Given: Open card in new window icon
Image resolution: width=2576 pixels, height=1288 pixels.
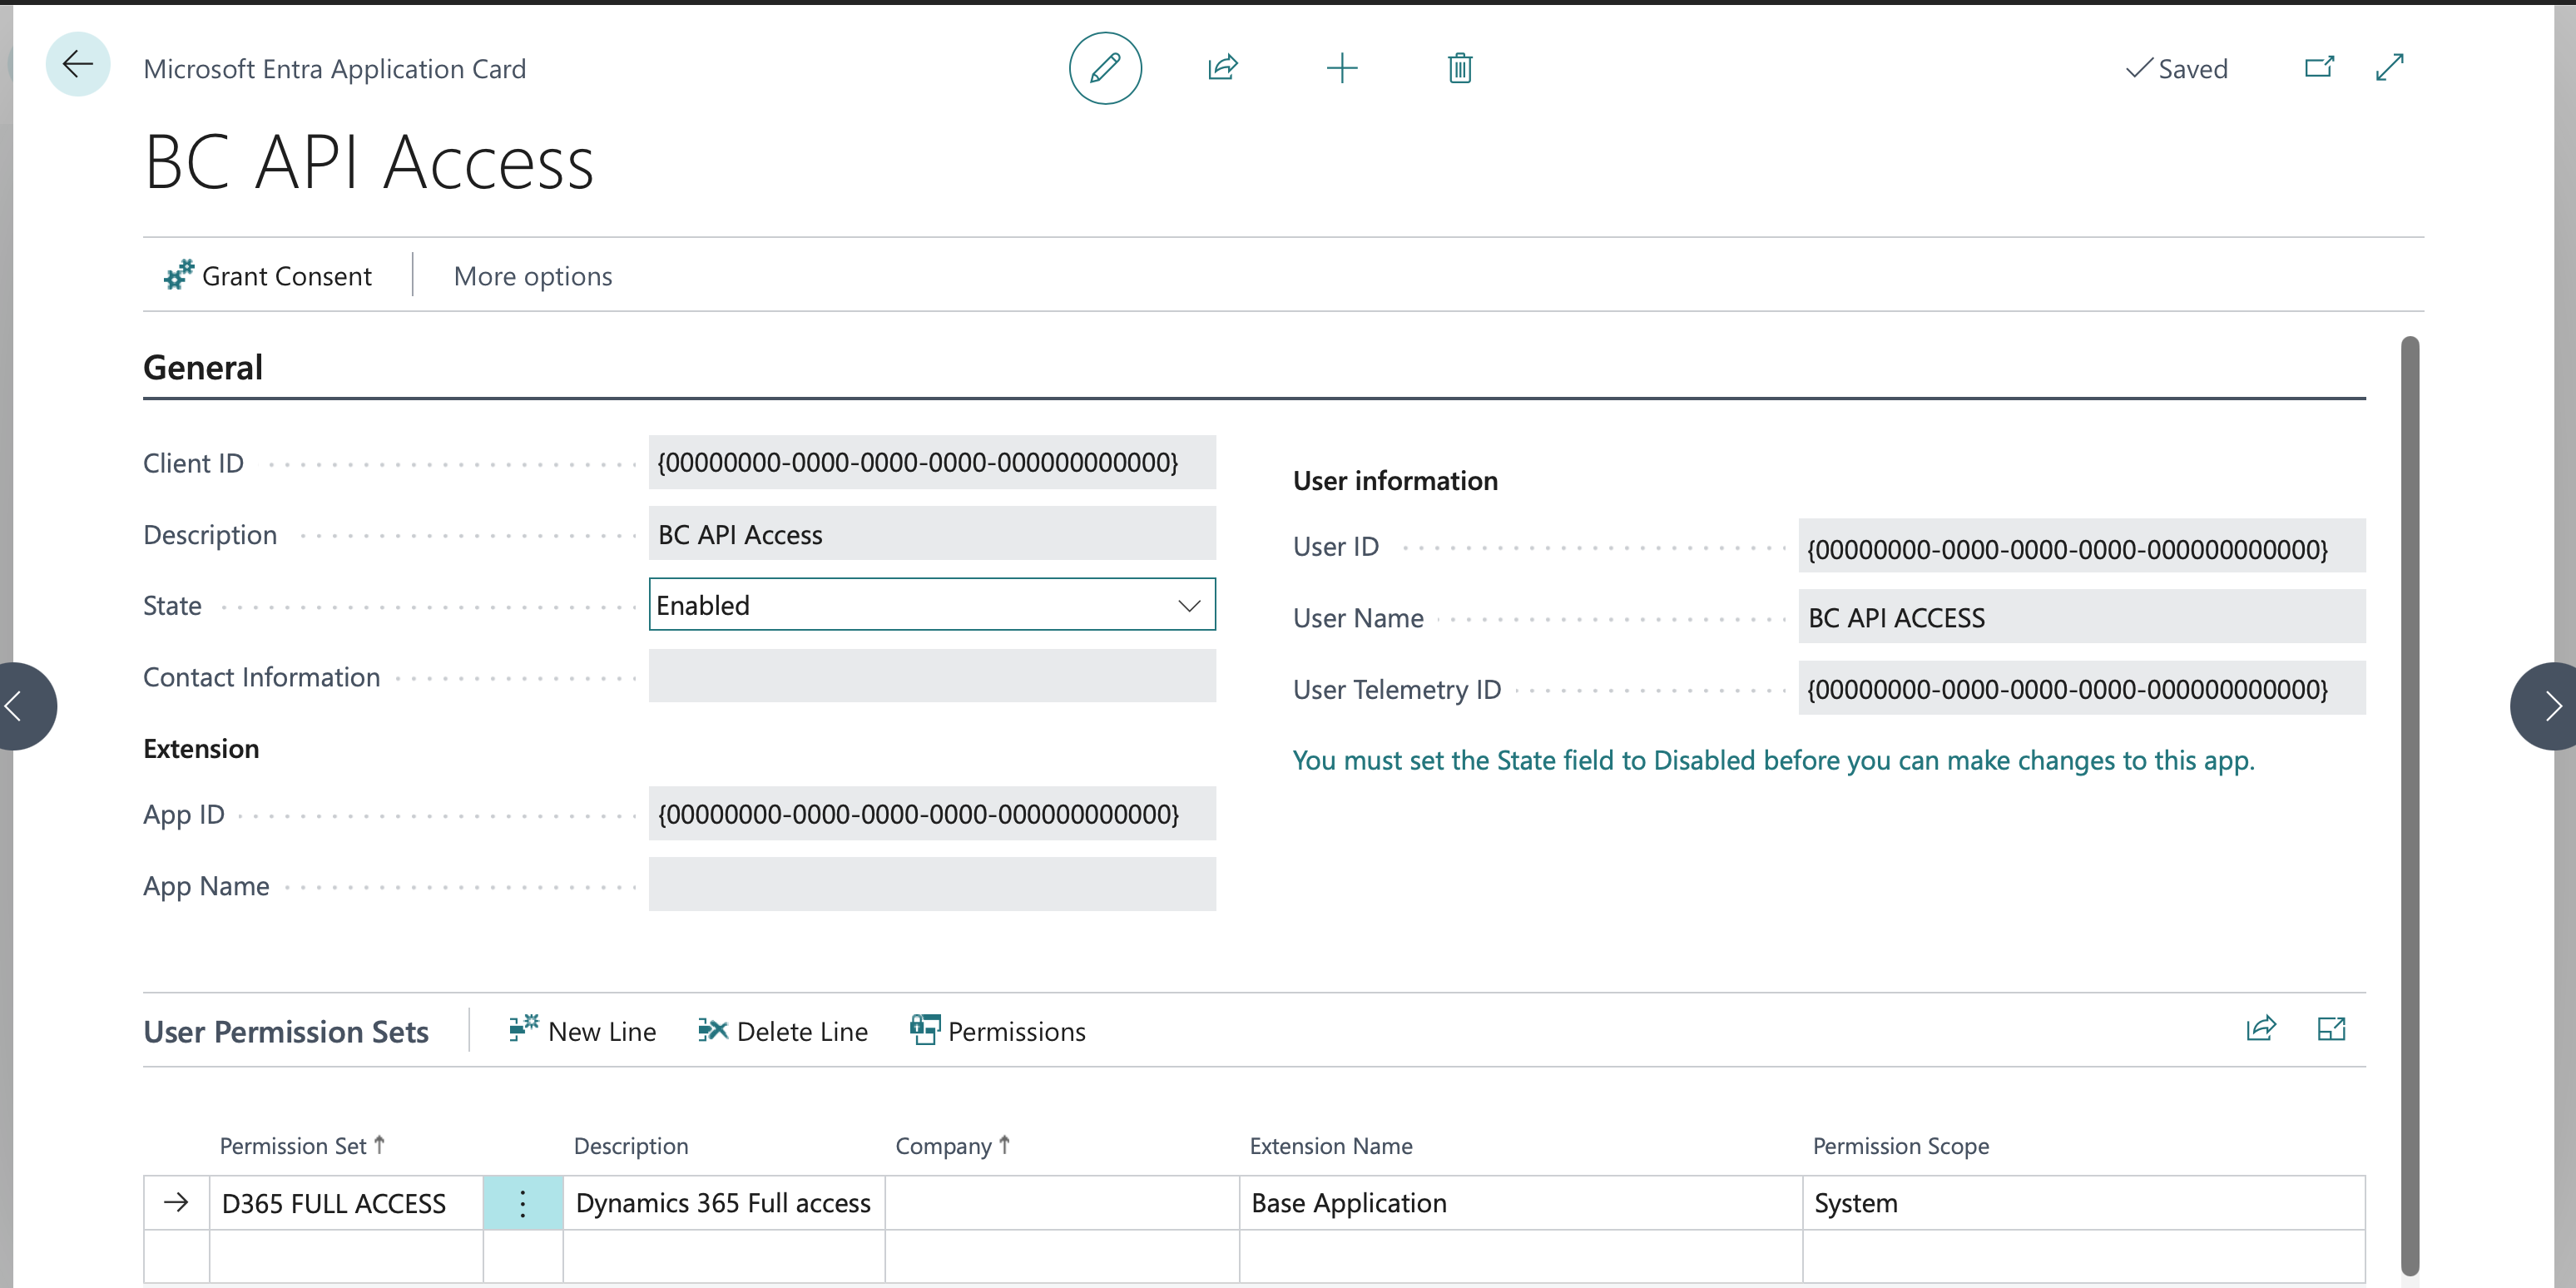Looking at the screenshot, I should point(2318,68).
